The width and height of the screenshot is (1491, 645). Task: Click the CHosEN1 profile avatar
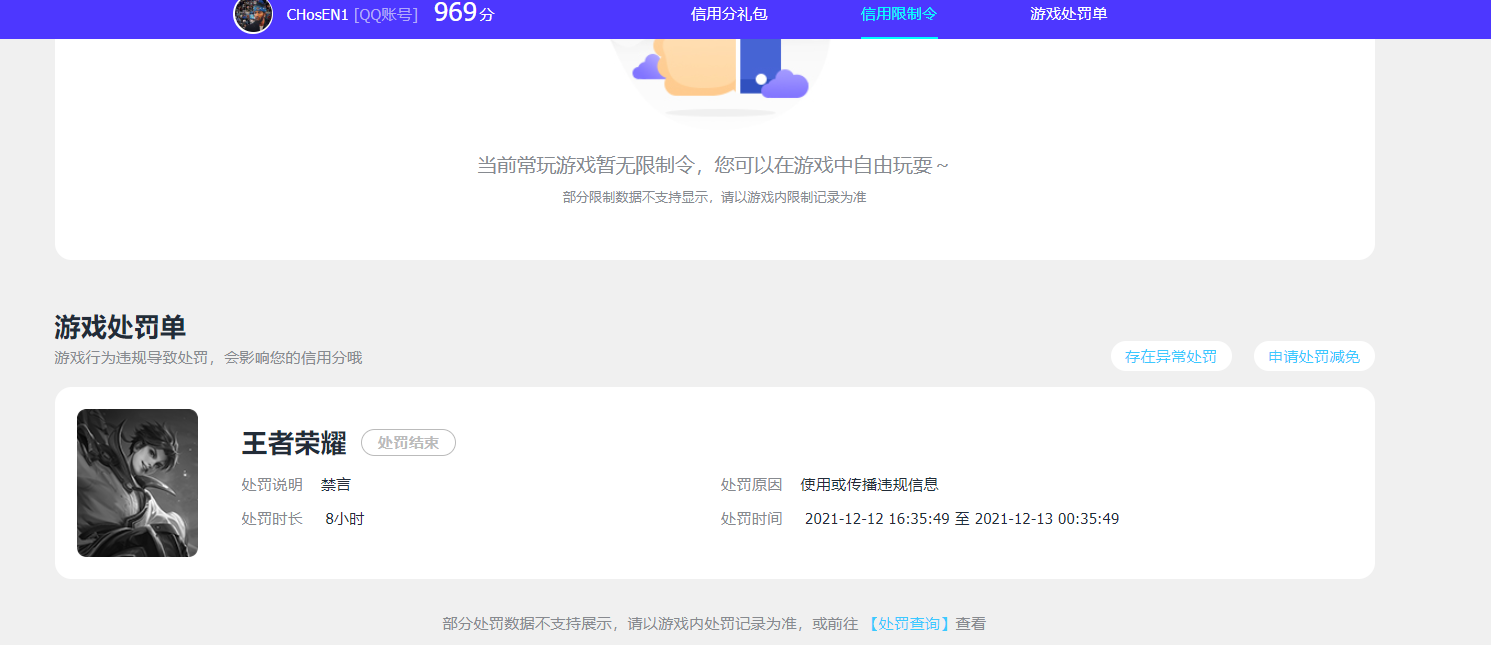(253, 17)
